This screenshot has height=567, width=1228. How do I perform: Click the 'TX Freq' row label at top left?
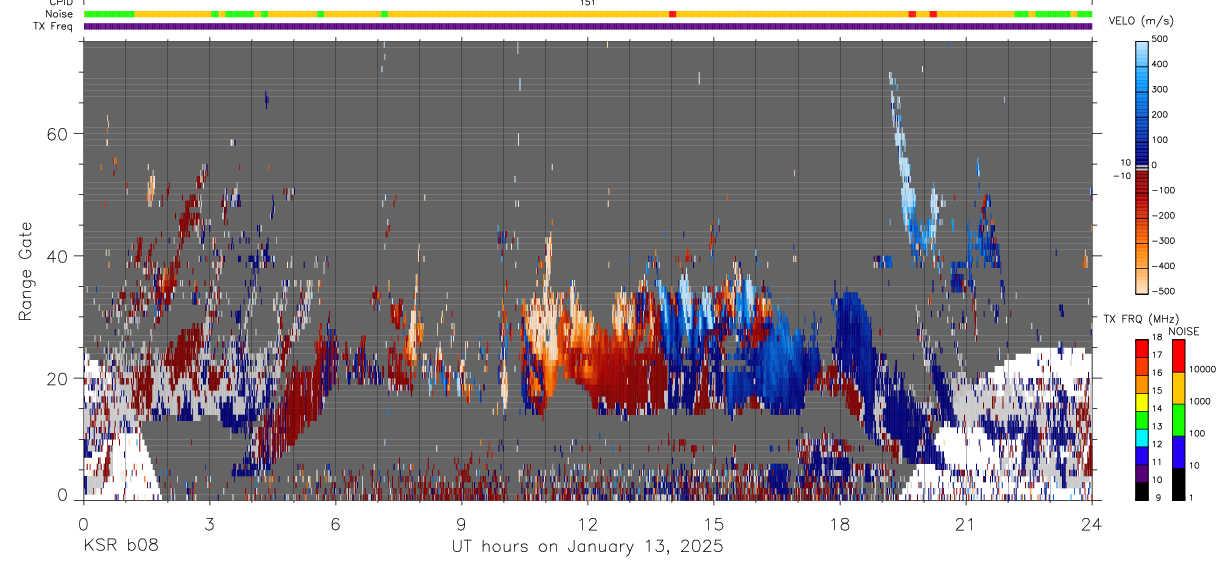[55, 26]
